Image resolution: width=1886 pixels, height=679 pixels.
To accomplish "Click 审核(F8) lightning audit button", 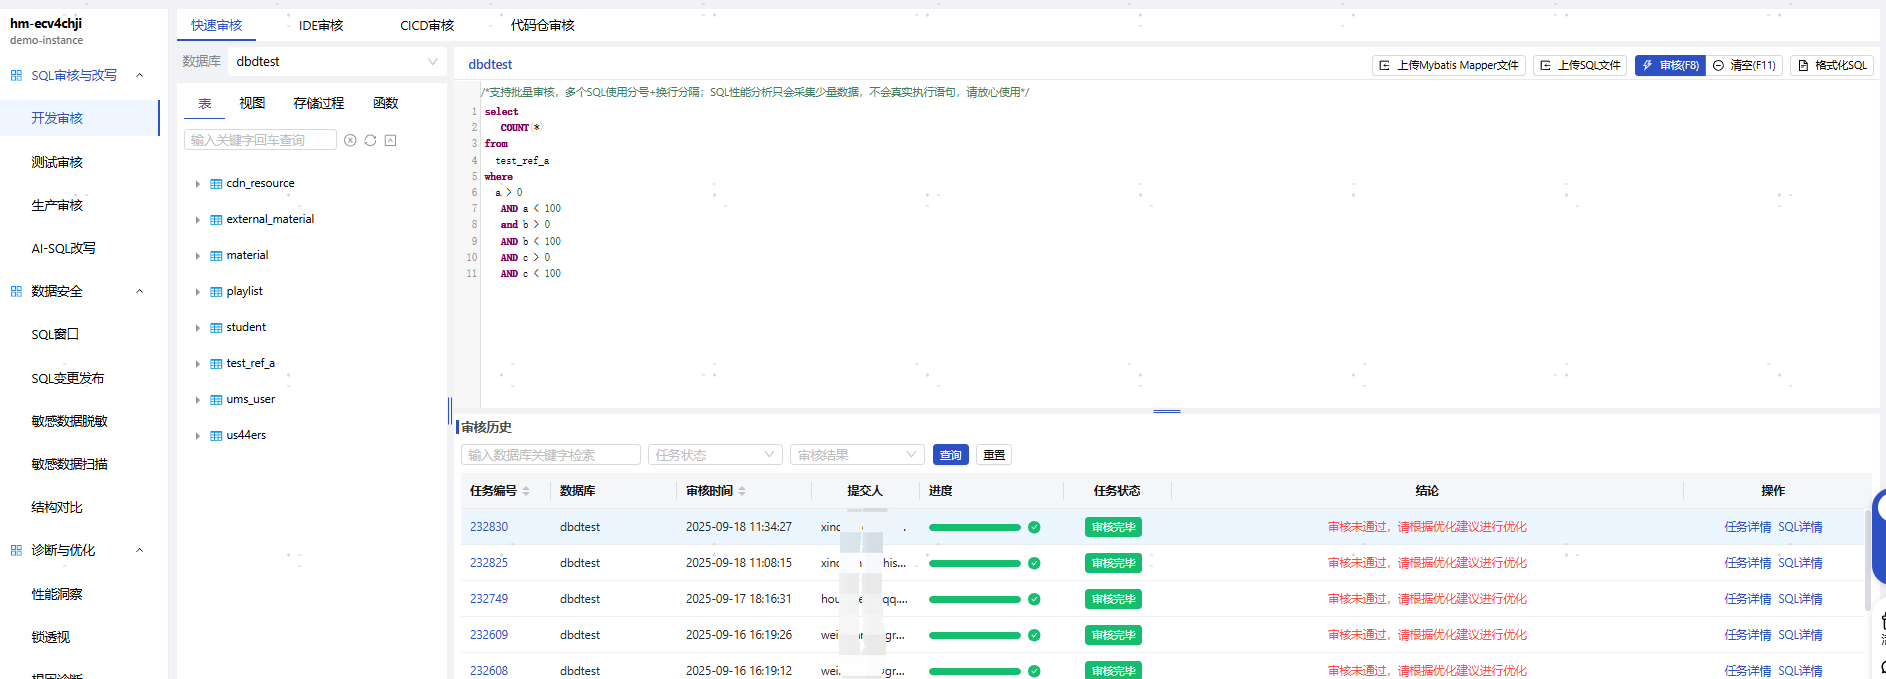I will [1669, 66].
